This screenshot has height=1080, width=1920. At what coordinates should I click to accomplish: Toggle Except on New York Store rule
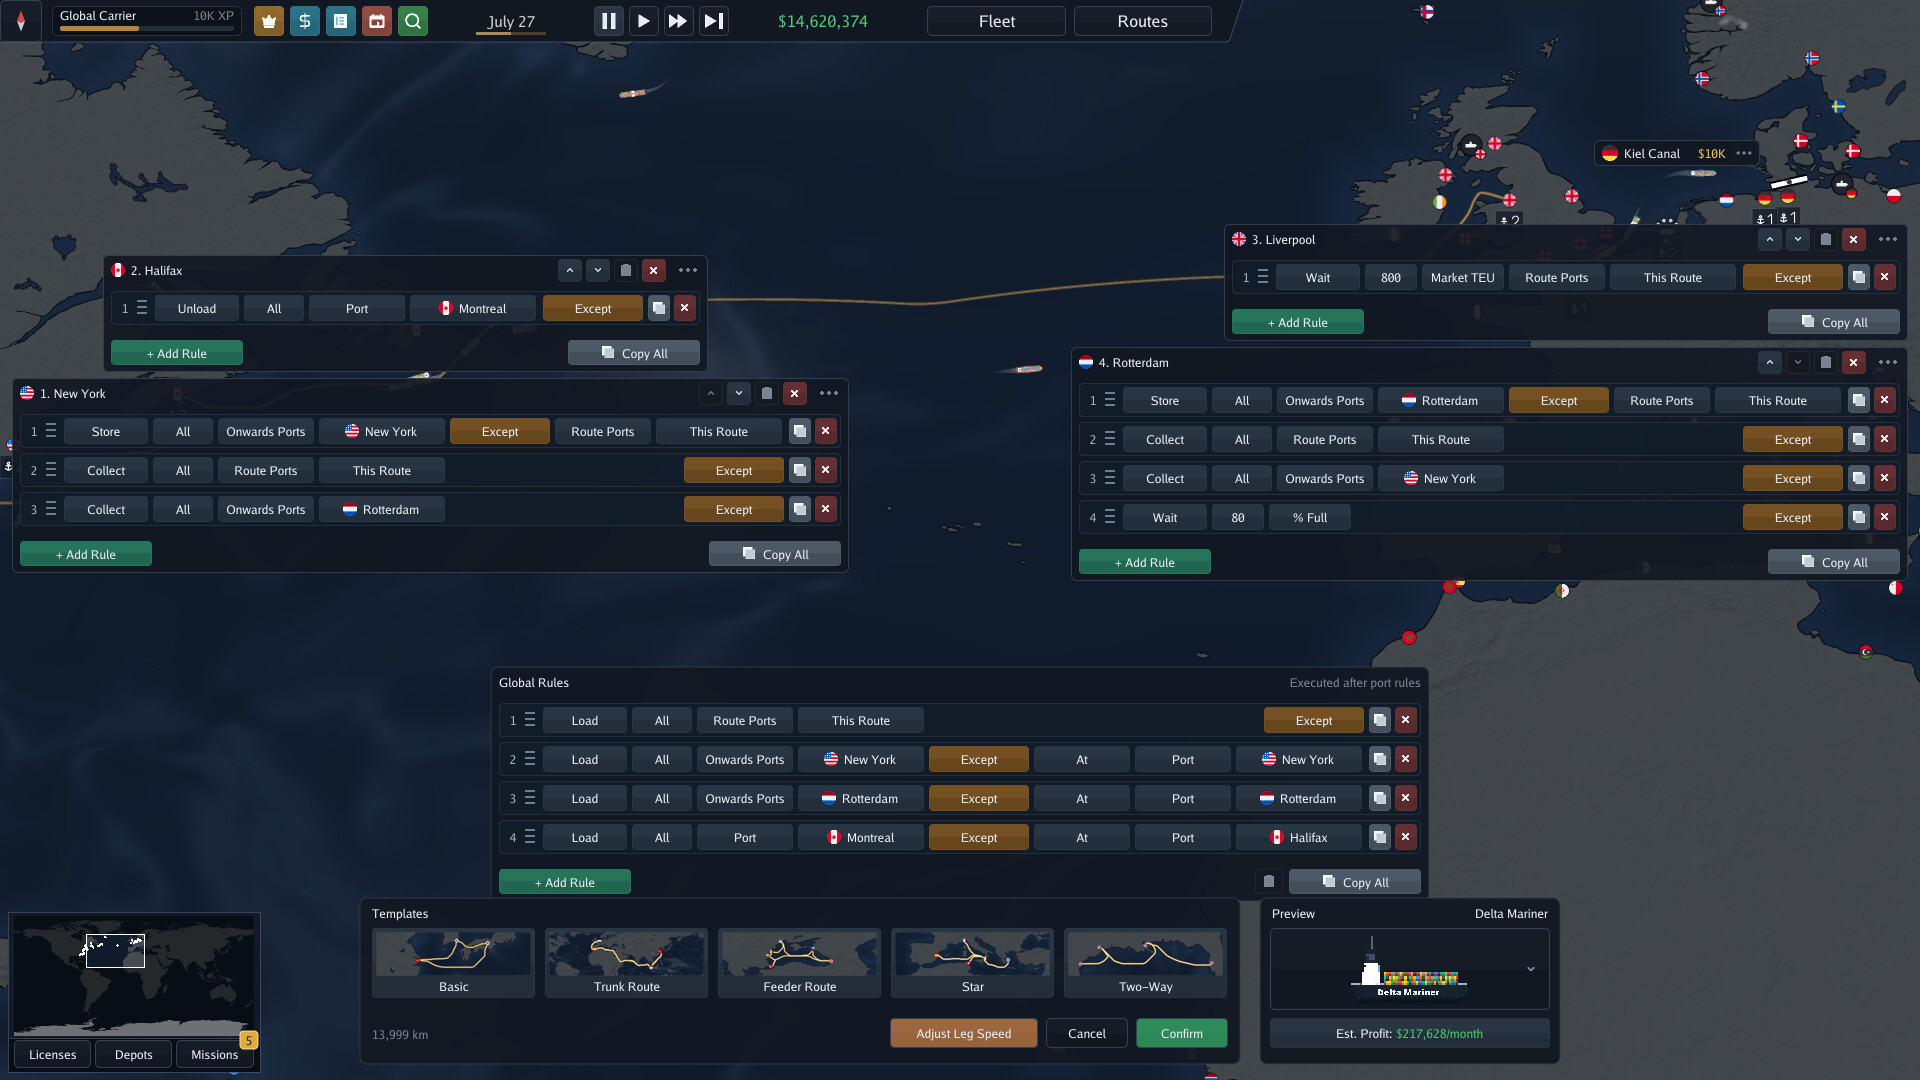pos(500,431)
